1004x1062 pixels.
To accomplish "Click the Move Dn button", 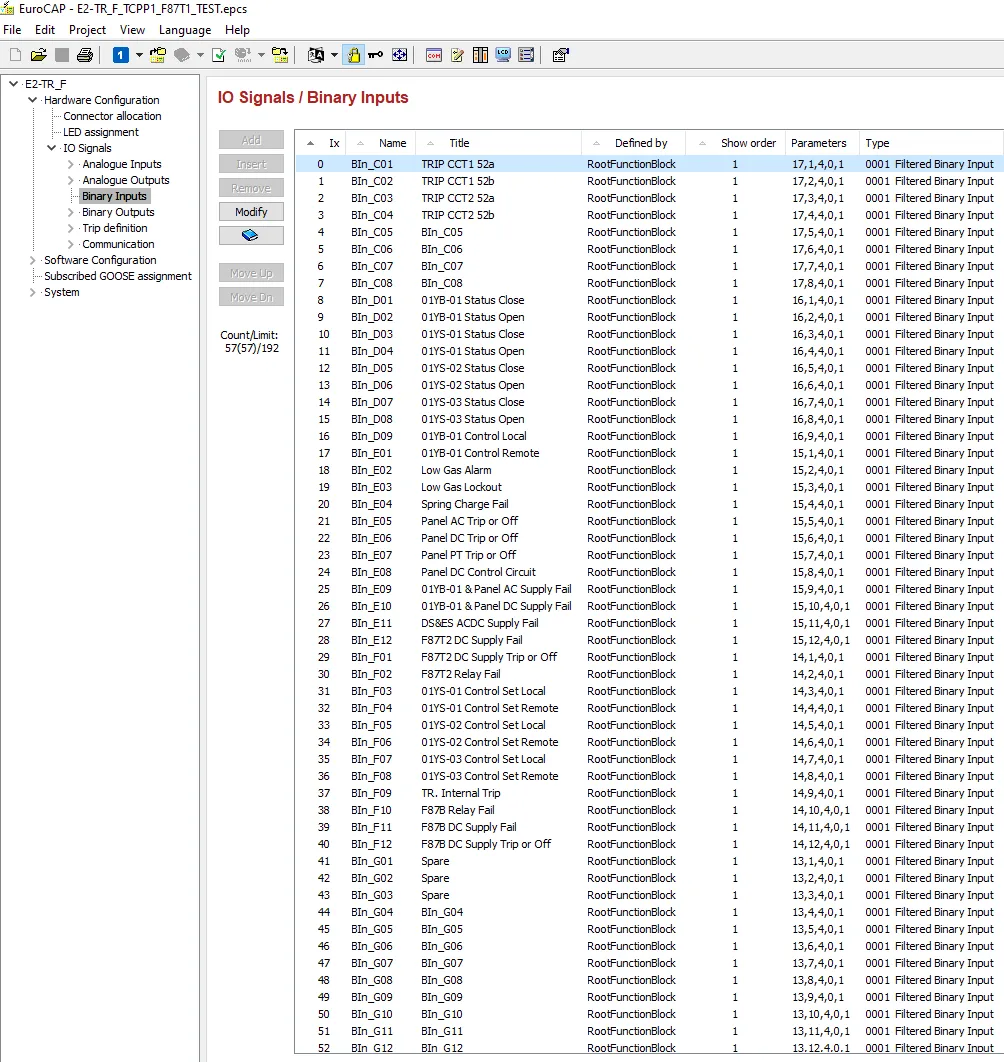I will click(x=251, y=297).
